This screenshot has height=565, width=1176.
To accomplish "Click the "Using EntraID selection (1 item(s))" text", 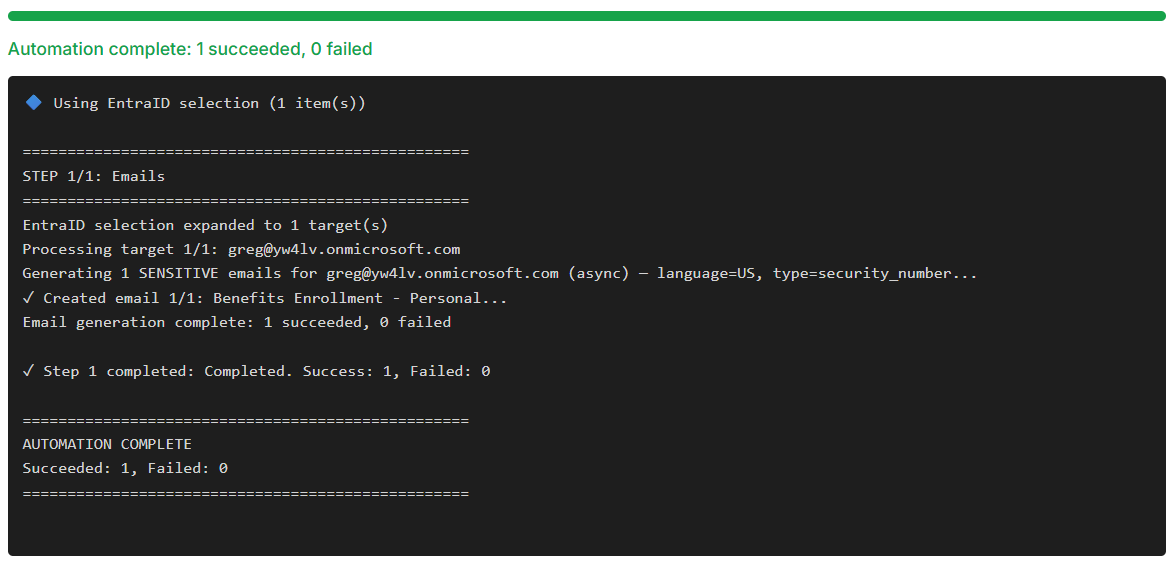I will [x=209, y=103].
